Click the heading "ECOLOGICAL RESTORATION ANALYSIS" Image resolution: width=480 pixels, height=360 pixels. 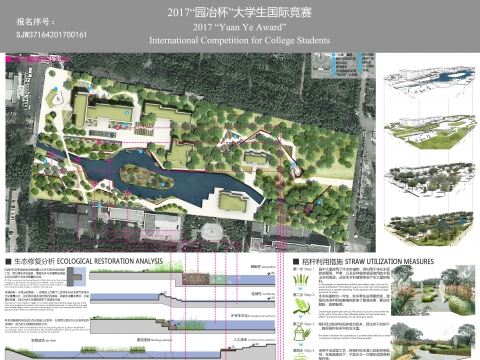coord(110,261)
